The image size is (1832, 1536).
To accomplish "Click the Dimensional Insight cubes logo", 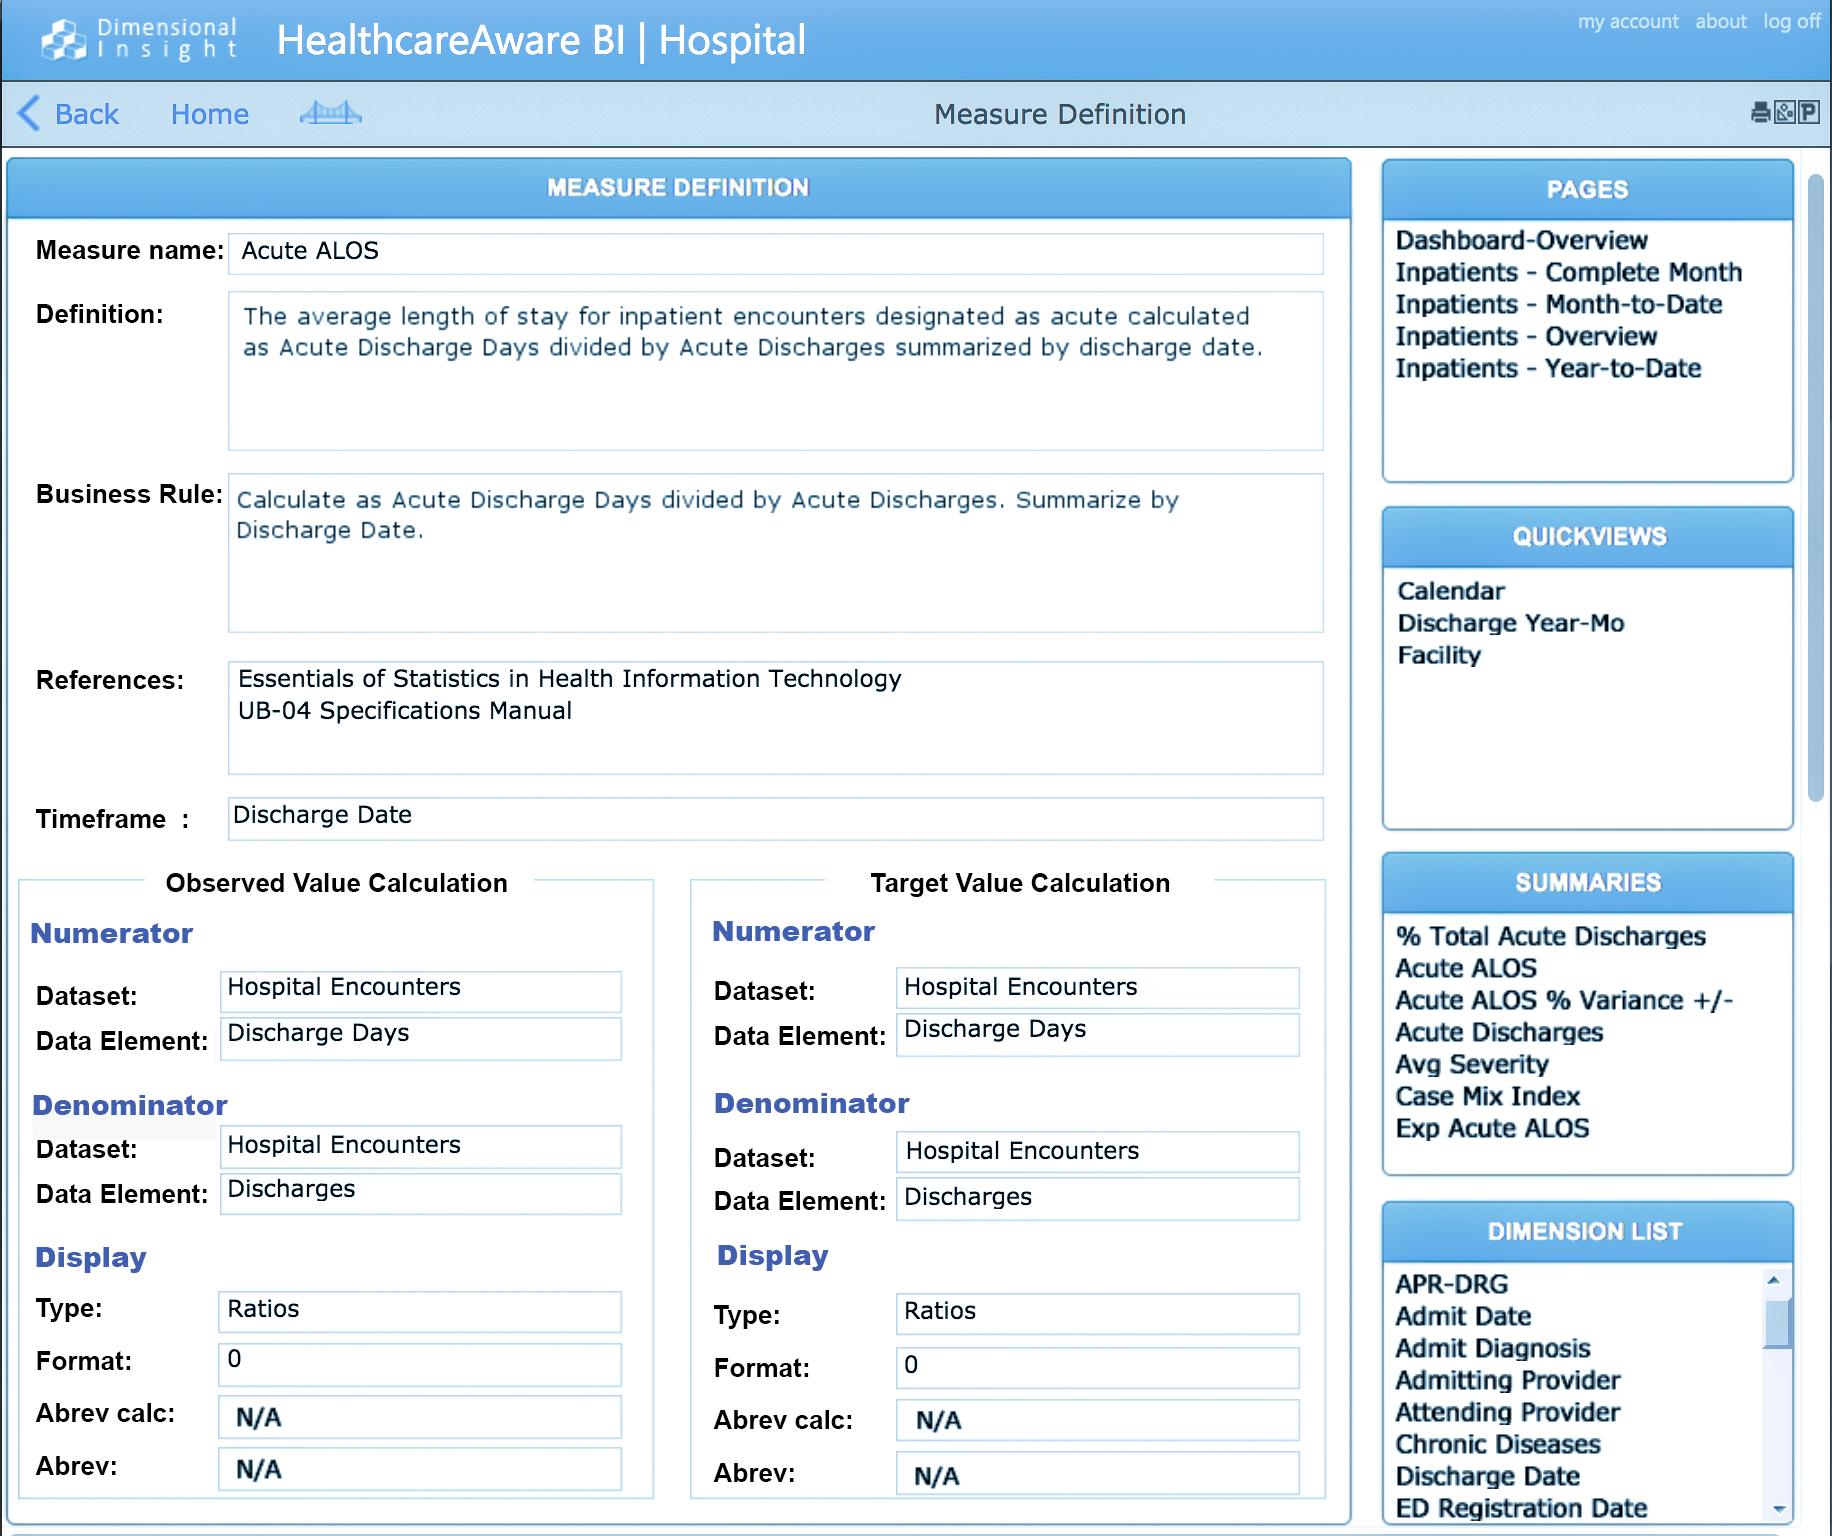I will [x=64, y=40].
